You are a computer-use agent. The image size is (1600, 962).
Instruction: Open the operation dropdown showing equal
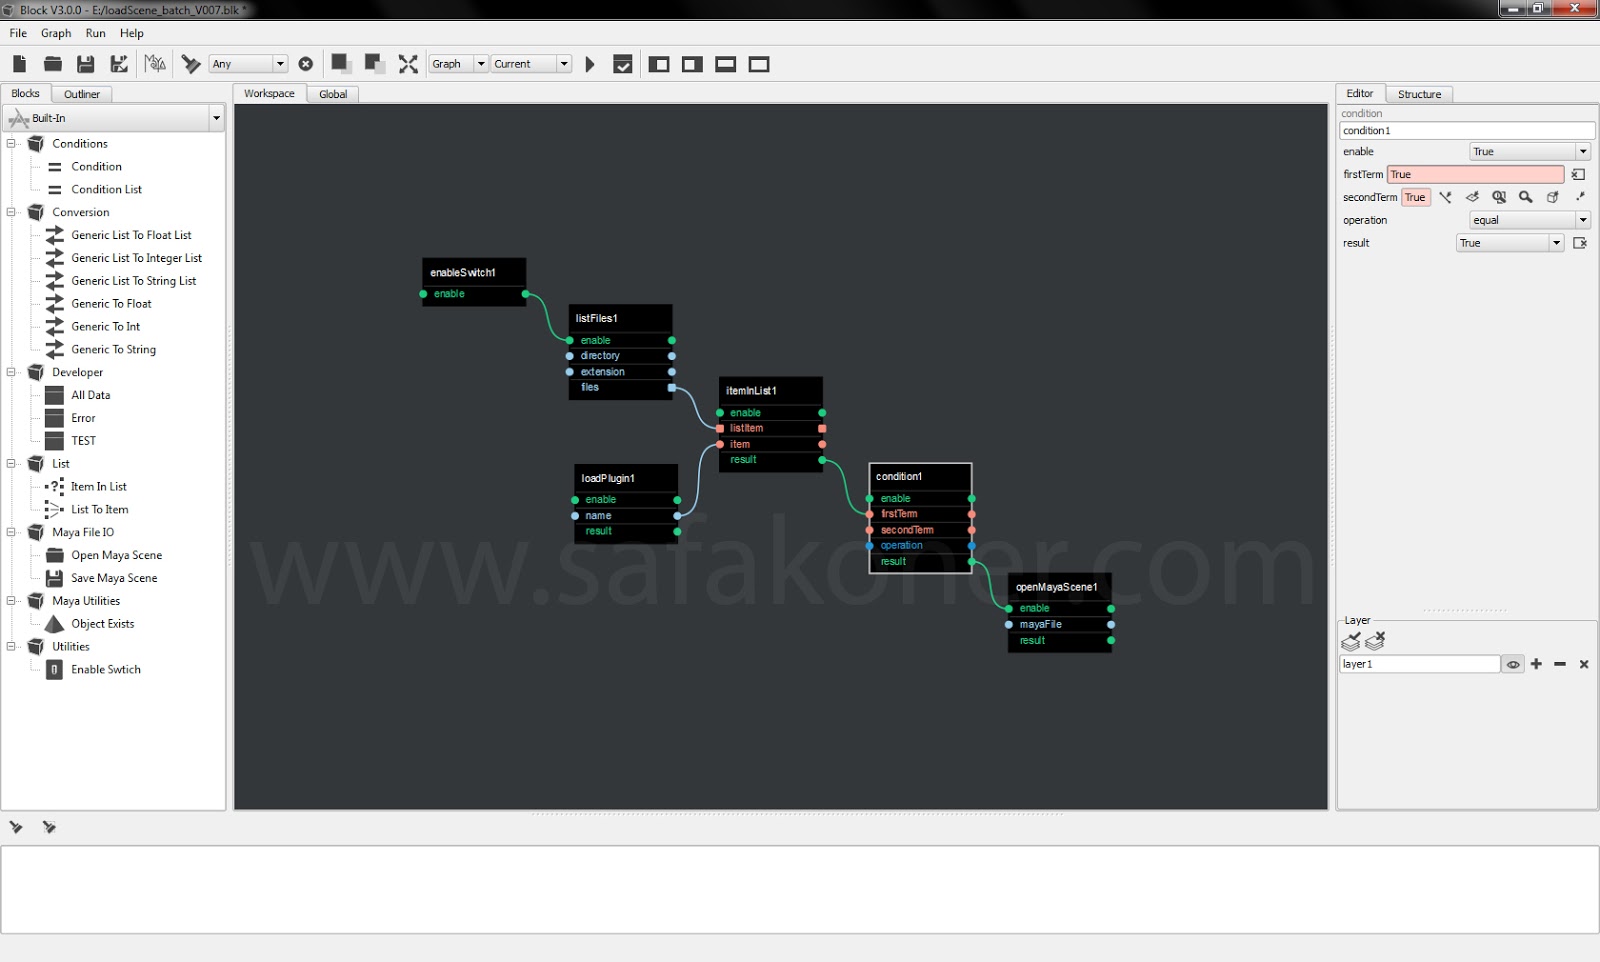click(x=1529, y=220)
